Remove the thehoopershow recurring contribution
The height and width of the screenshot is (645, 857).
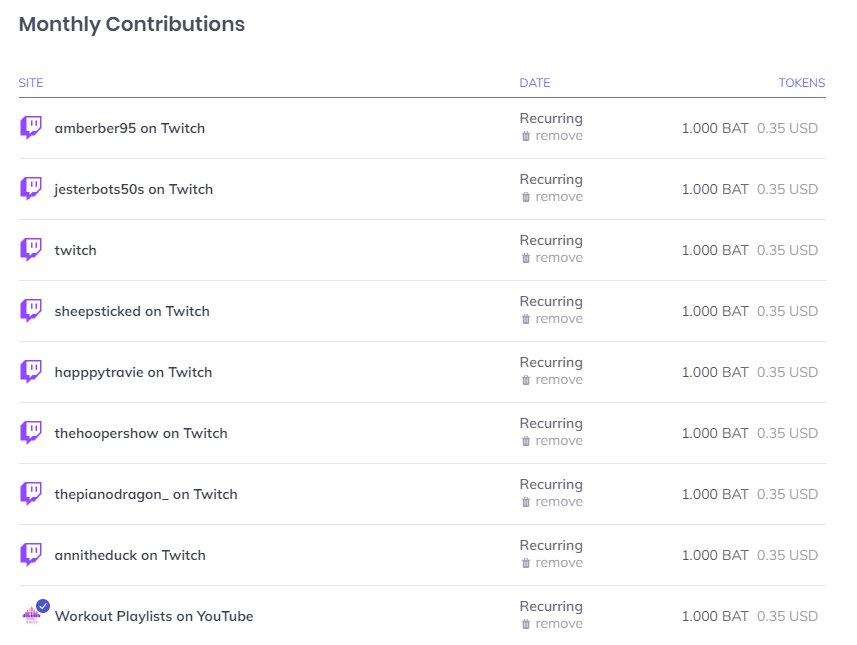click(552, 441)
